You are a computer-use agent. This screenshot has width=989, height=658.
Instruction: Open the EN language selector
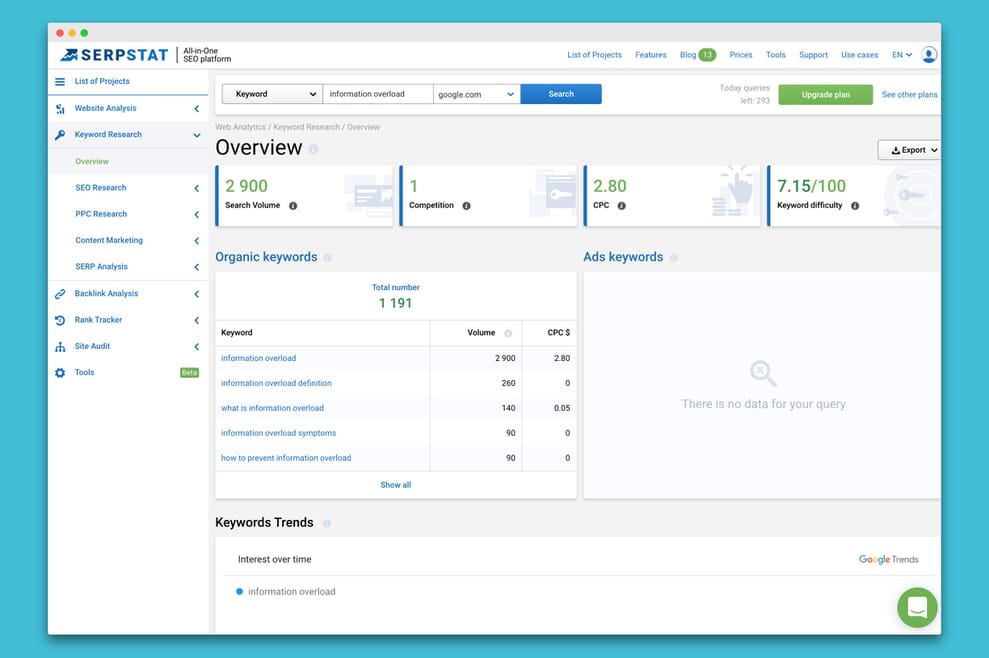902,55
